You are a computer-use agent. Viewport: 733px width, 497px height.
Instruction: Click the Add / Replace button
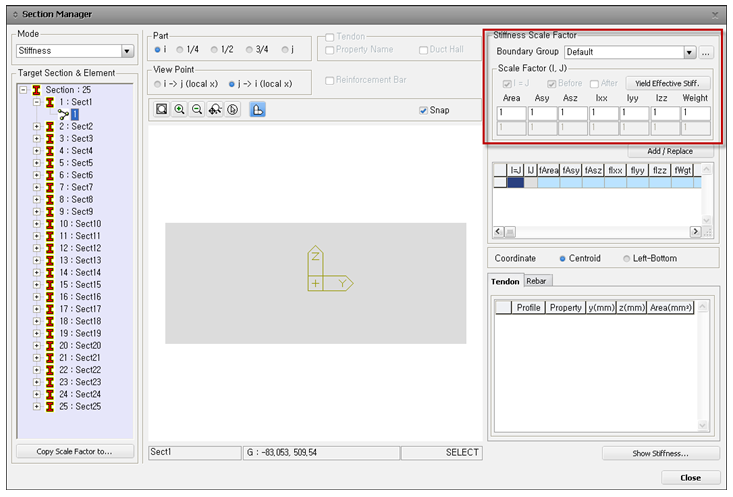coord(670,151)
